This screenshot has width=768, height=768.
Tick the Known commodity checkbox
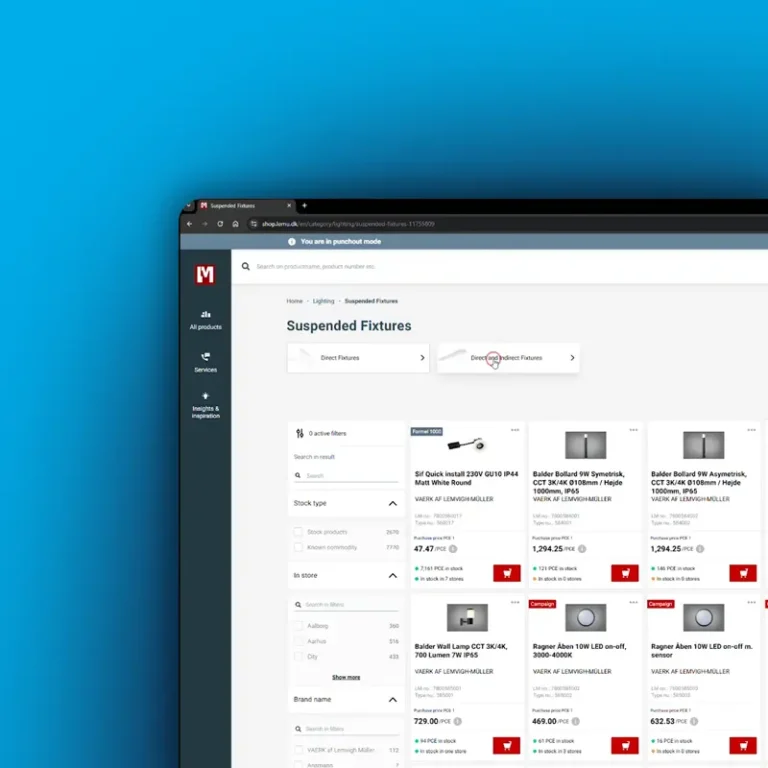298,547
